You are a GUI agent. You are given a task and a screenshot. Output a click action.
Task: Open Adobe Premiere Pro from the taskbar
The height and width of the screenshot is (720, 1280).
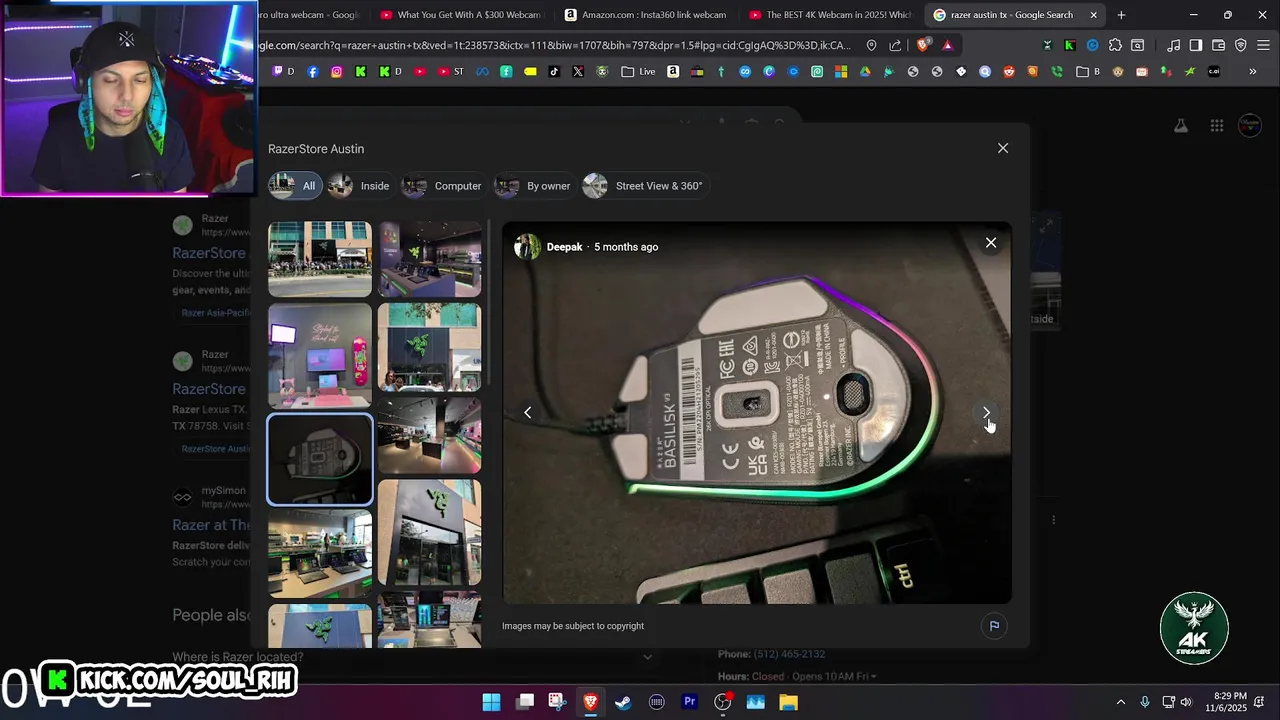click(x=689, y=702)
